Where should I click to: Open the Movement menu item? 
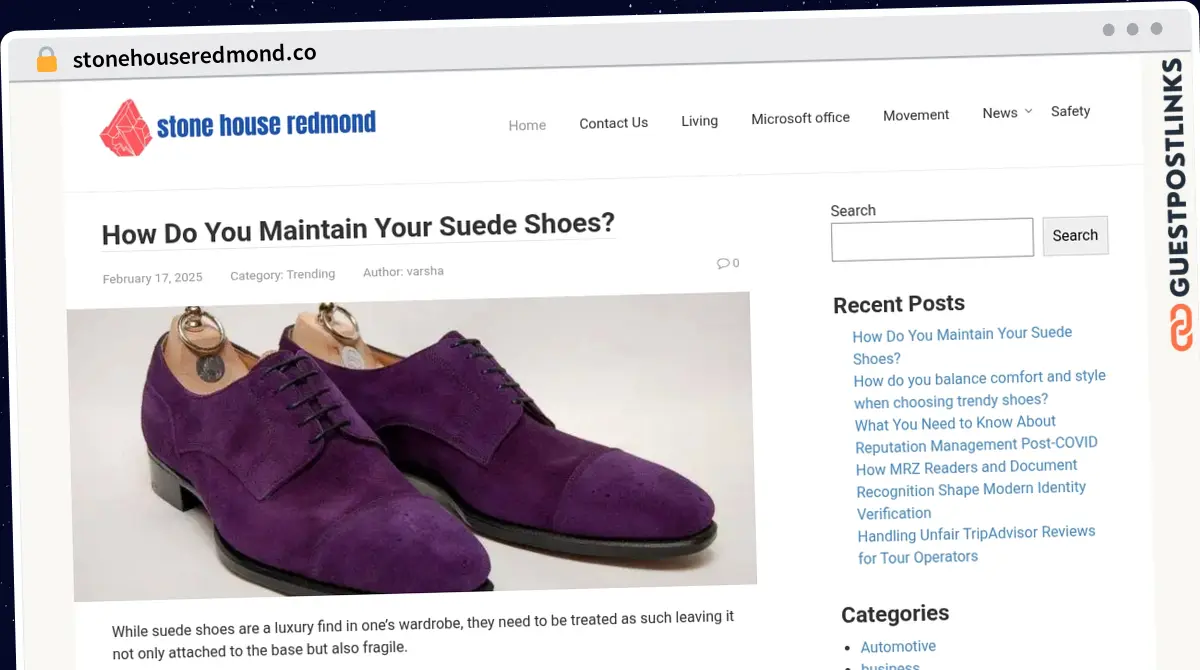[916, 115]
